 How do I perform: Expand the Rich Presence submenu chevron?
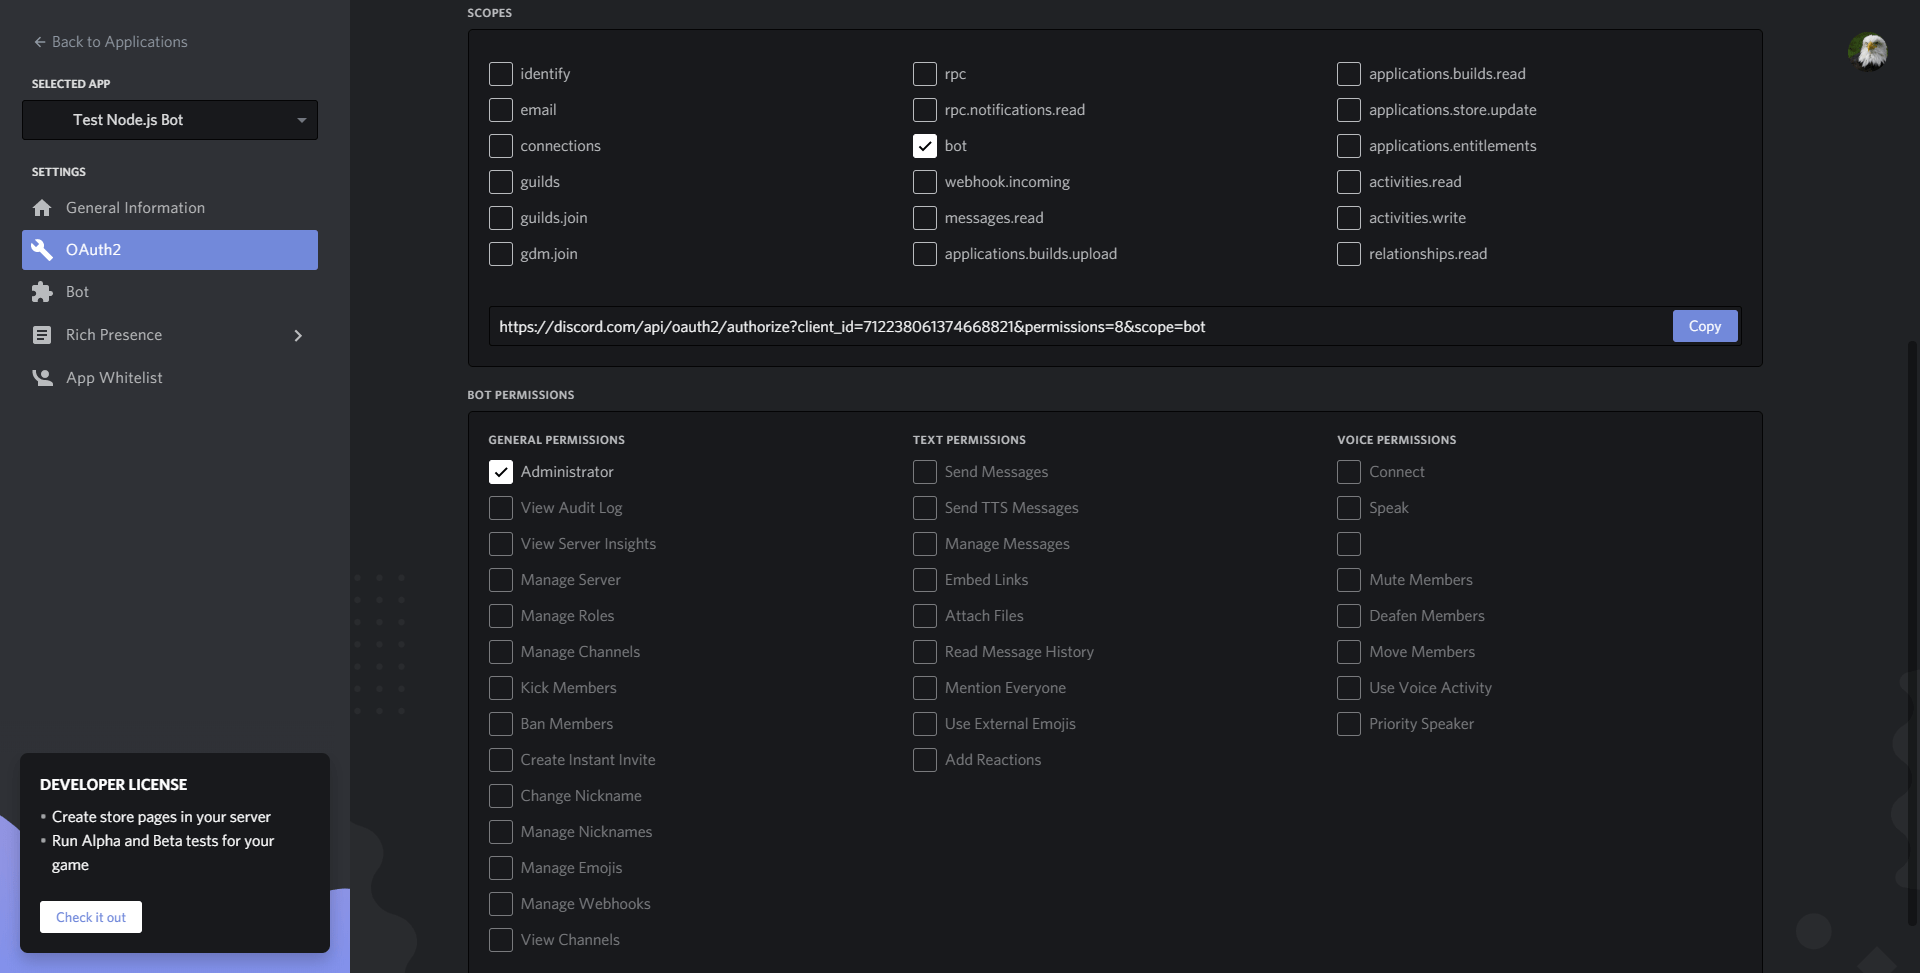[298, 335]
